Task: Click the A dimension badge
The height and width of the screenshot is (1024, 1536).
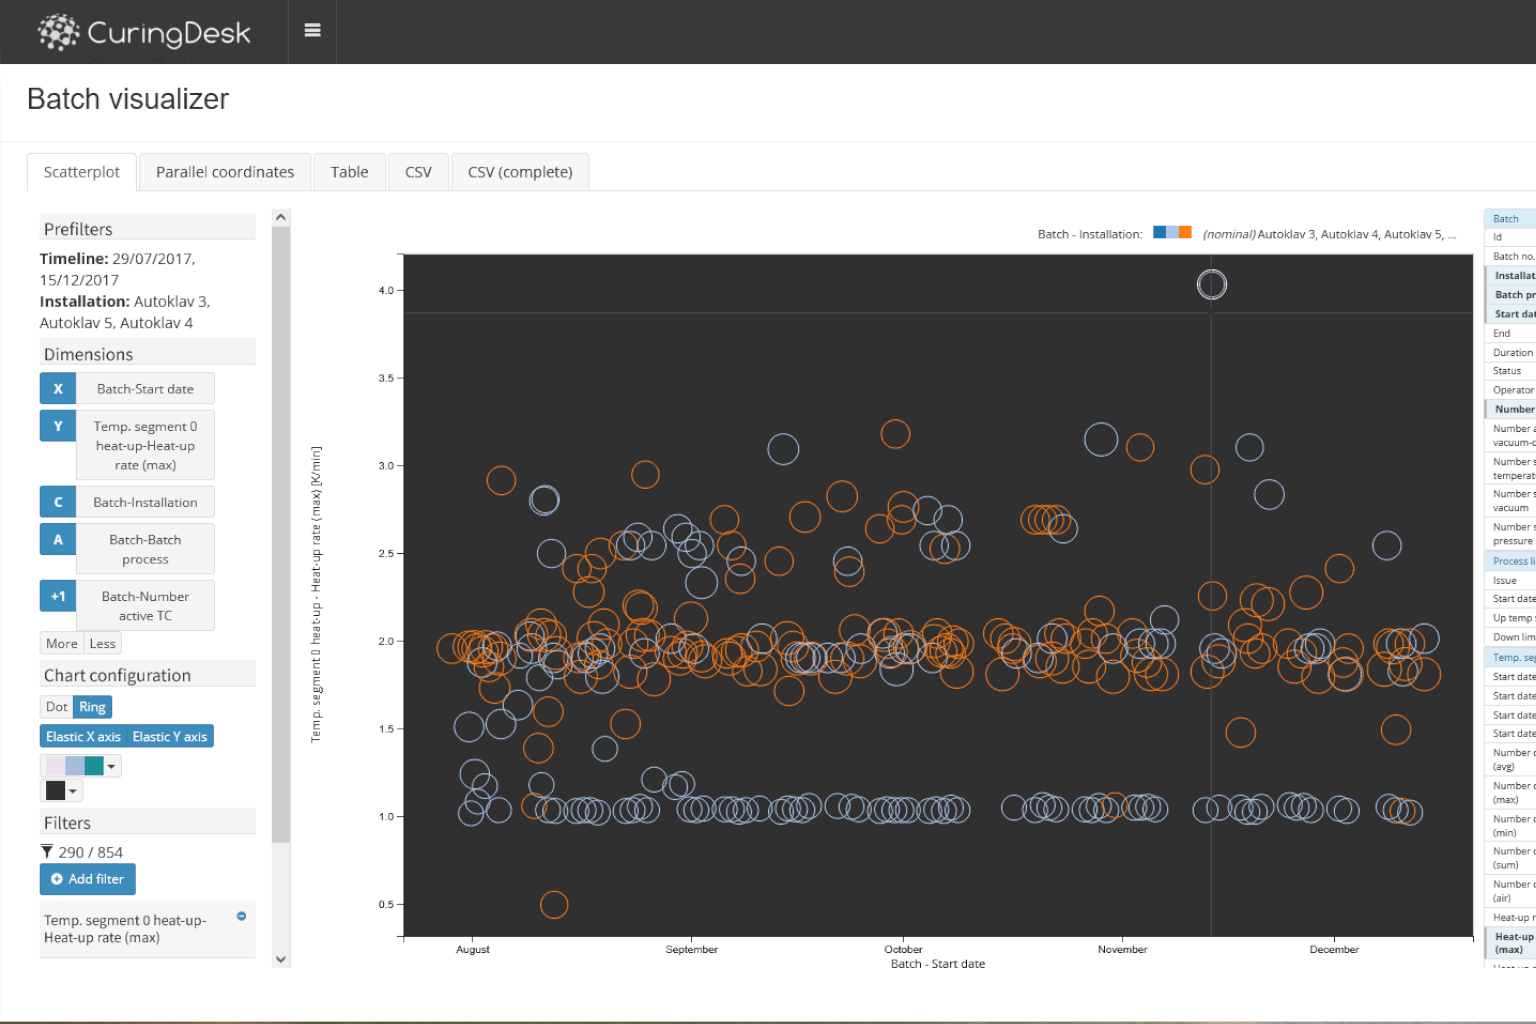Action: click(x=58, y=540)
